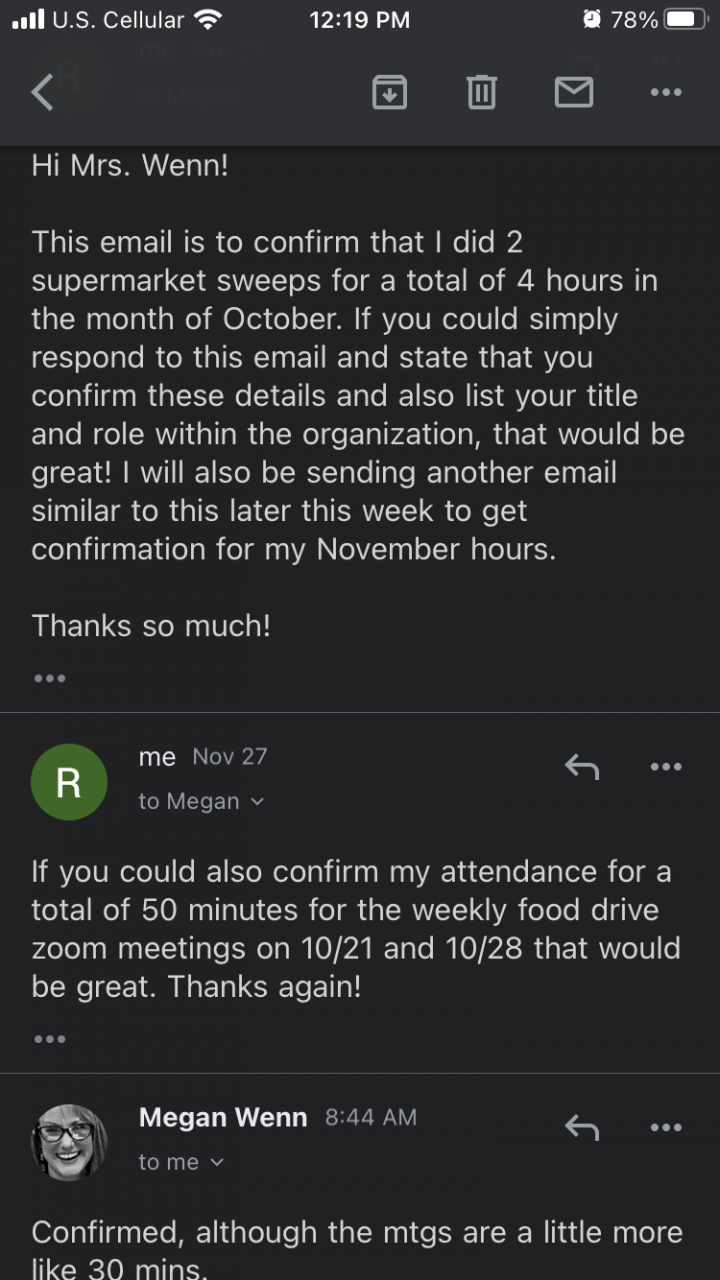Show trimmed content below 'Thanks again!'
This screenshot has height=1280, width=720.
pyautogui.click(x=49, y=1039)
